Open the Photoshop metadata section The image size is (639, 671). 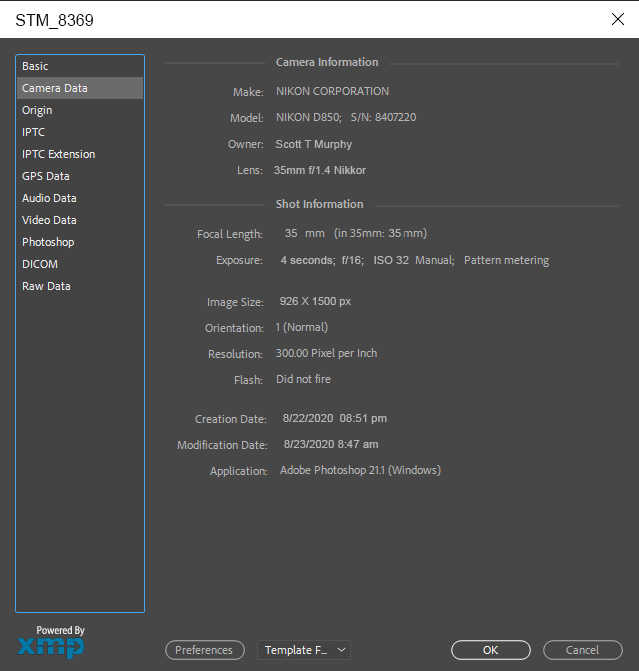(48, 242)
